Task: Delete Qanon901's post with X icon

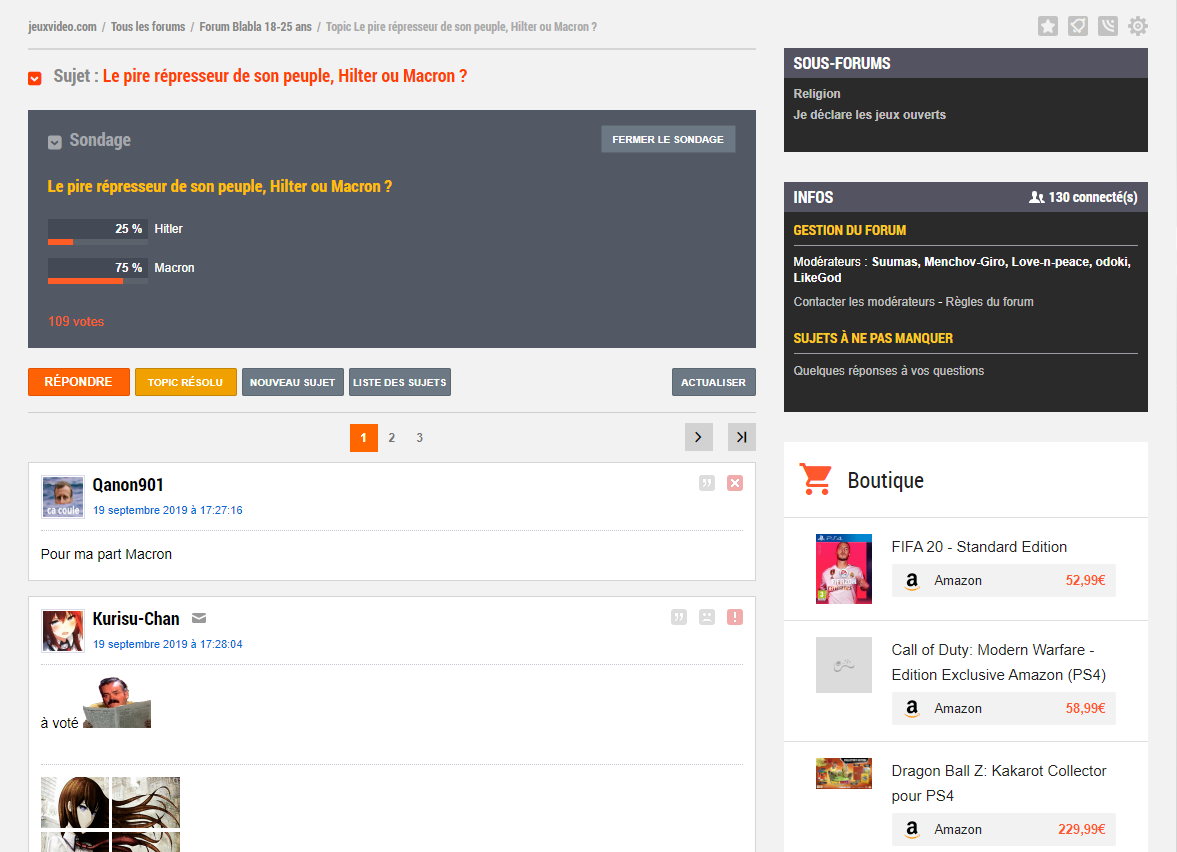Action: (x=735, y=484)
